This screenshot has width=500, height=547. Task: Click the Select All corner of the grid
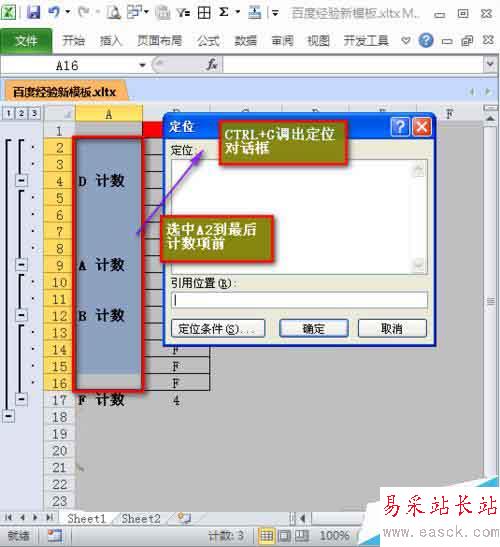pyautogui.click(x=59, y=113)
